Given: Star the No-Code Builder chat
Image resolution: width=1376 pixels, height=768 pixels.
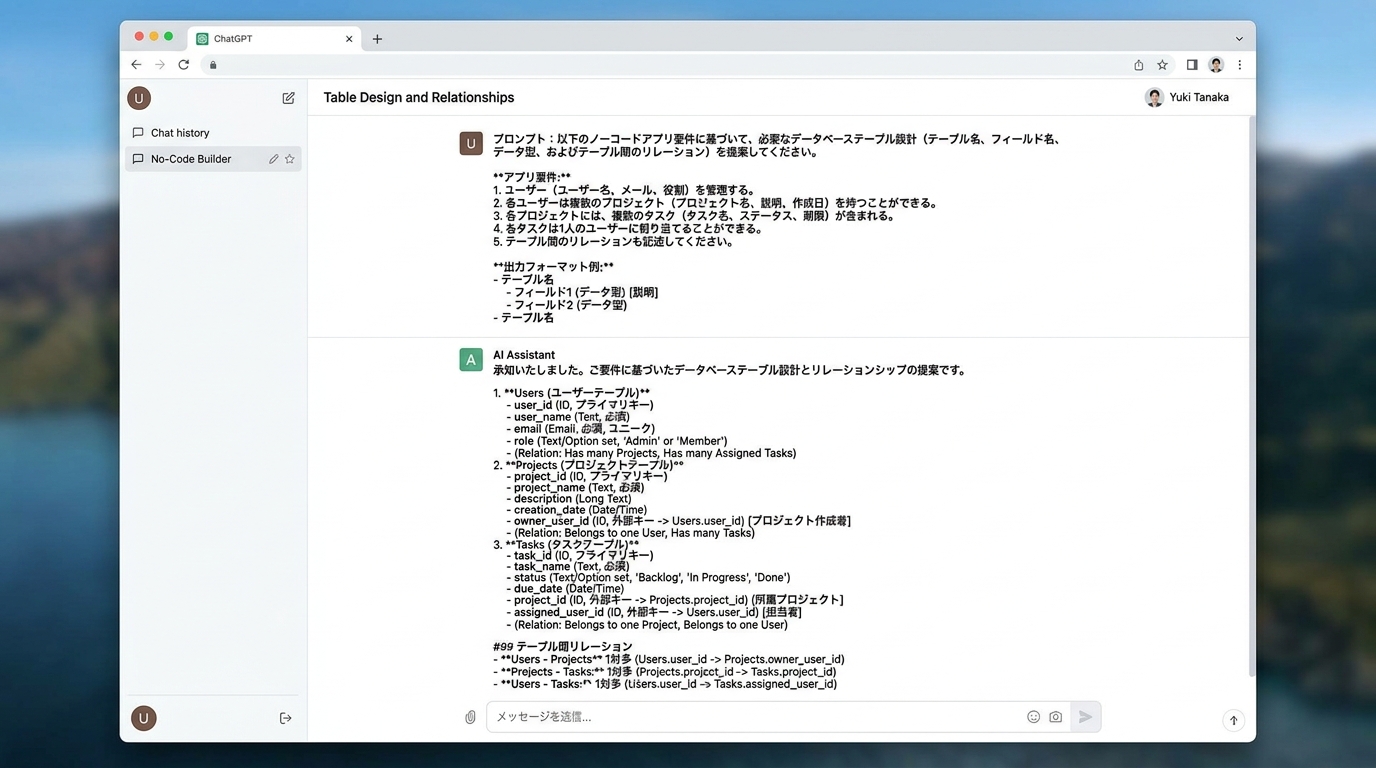Looking at the screenshot, I should coord(290,159).
